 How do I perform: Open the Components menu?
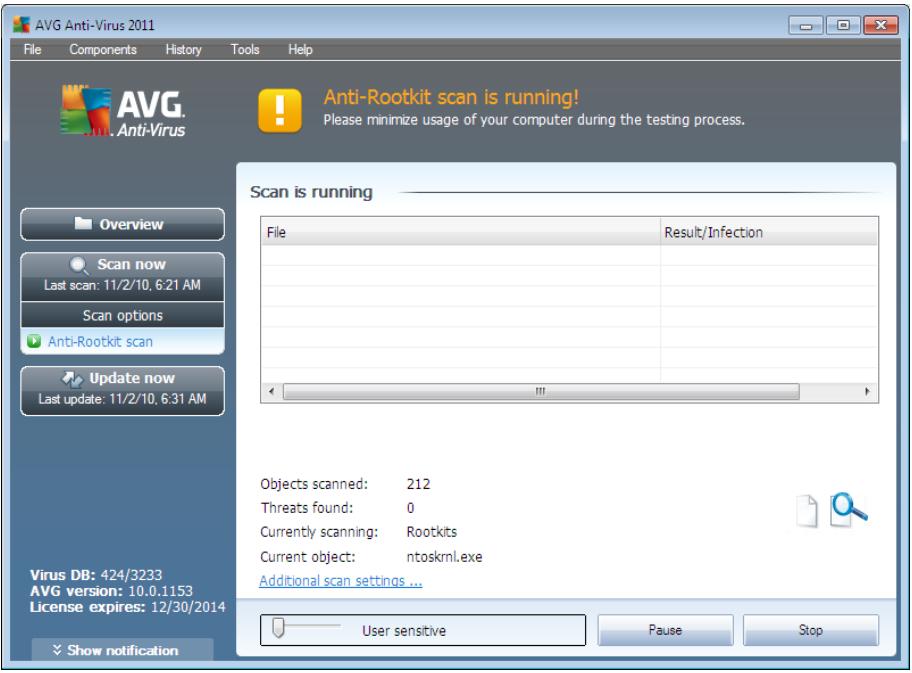[103, 49]
